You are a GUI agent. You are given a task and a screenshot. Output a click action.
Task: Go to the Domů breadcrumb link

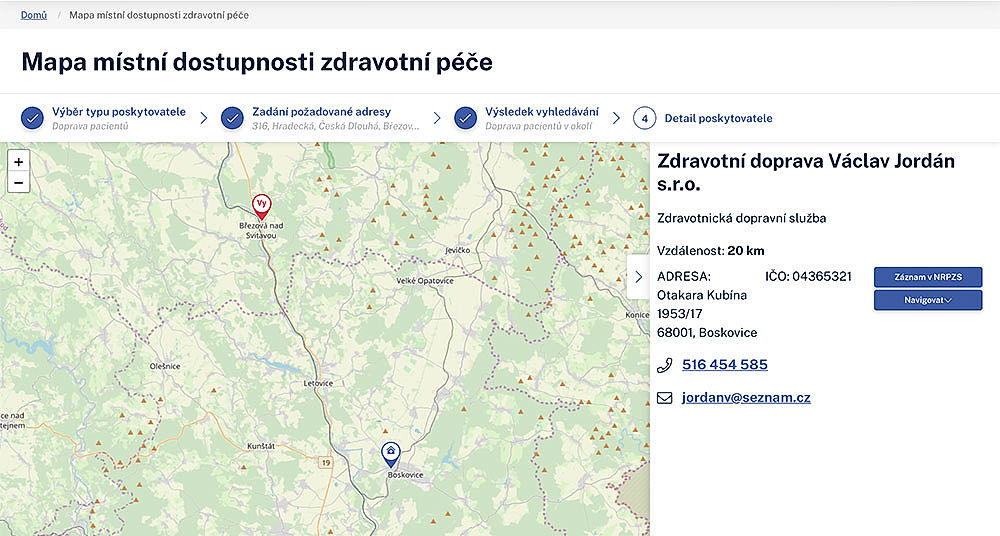(x=33, y=16)
